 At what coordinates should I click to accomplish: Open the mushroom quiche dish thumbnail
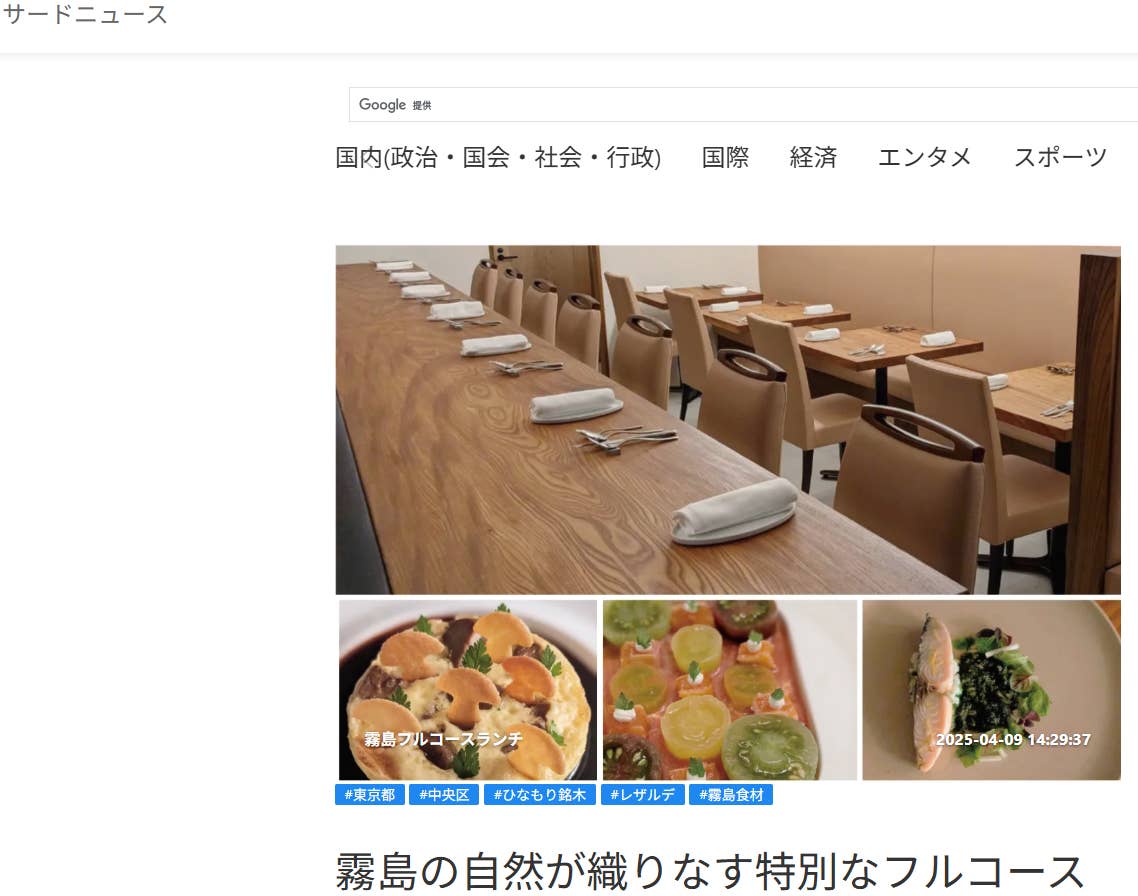click(x=468, y=690)
